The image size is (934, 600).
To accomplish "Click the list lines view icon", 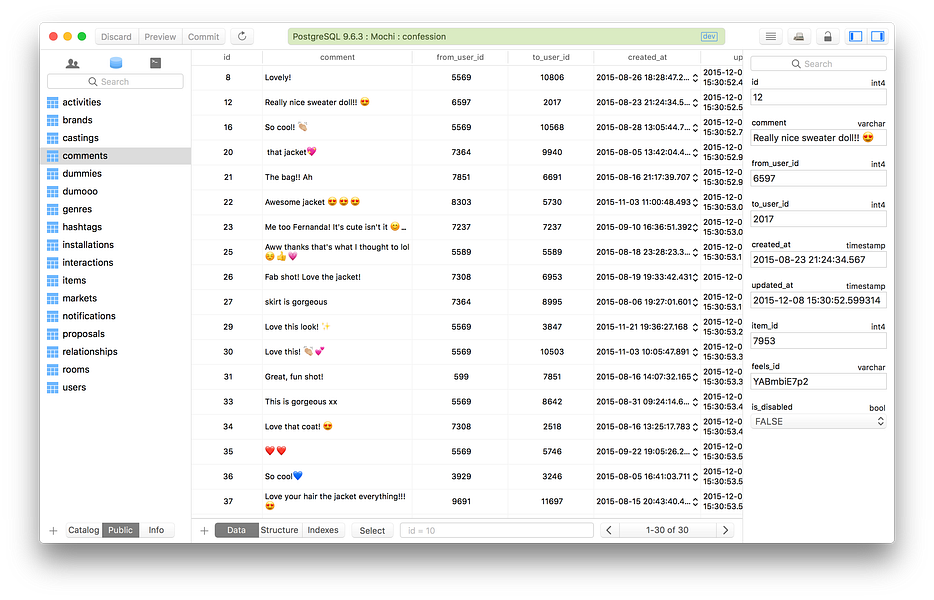I will click(x=771, y=36).
